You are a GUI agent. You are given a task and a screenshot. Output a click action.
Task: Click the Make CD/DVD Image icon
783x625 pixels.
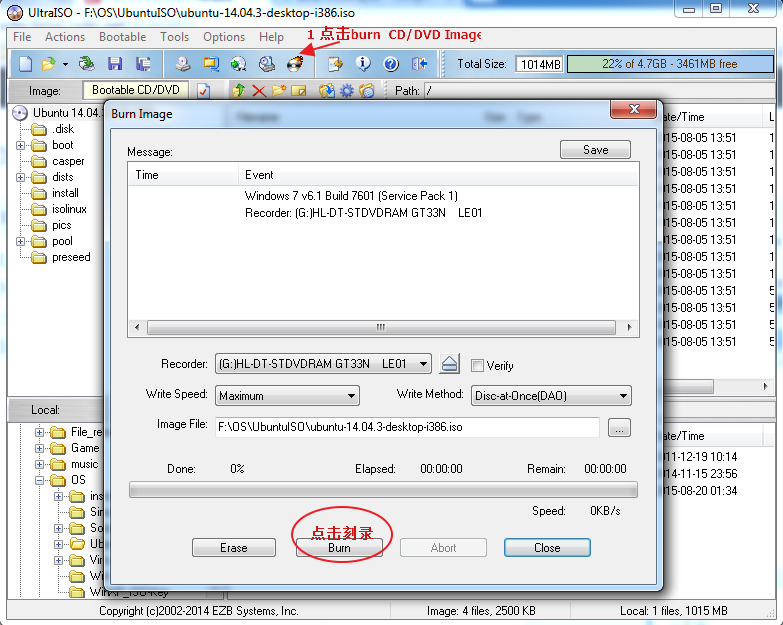click(183, 64)
